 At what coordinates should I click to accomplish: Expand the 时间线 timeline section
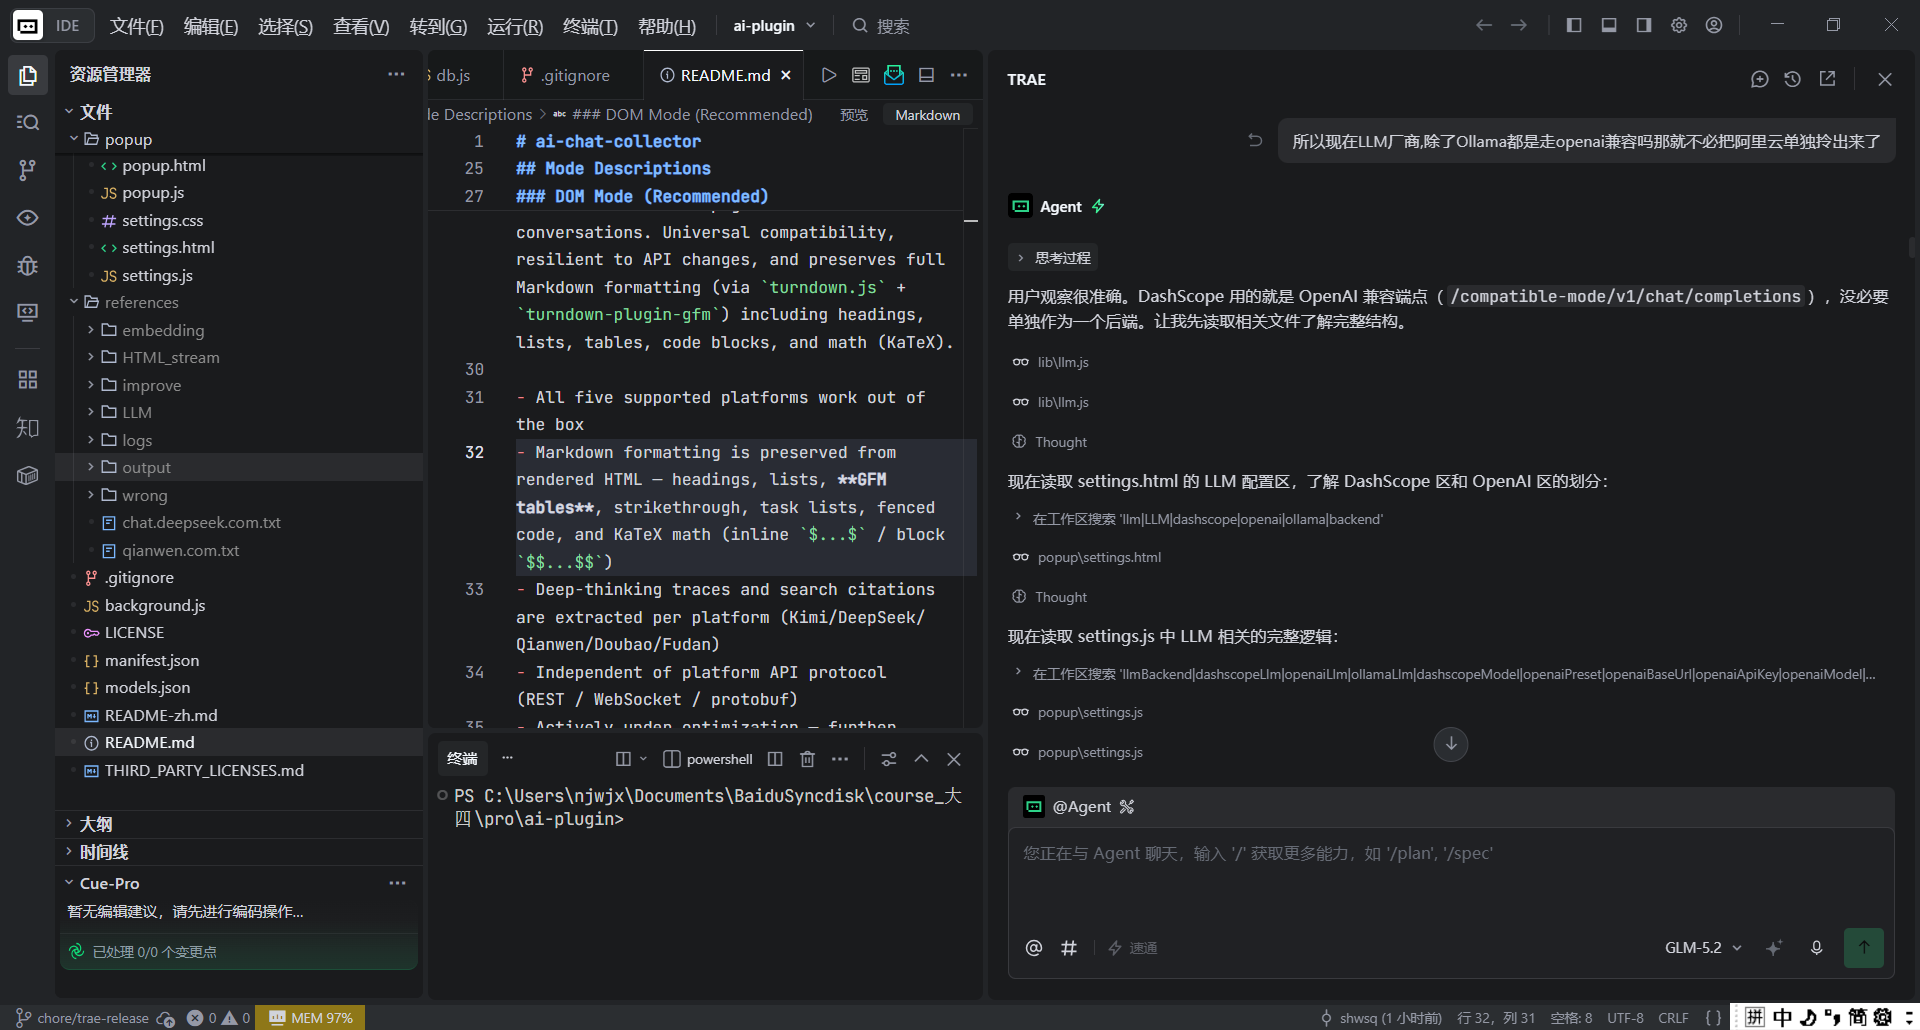(103, 852)
